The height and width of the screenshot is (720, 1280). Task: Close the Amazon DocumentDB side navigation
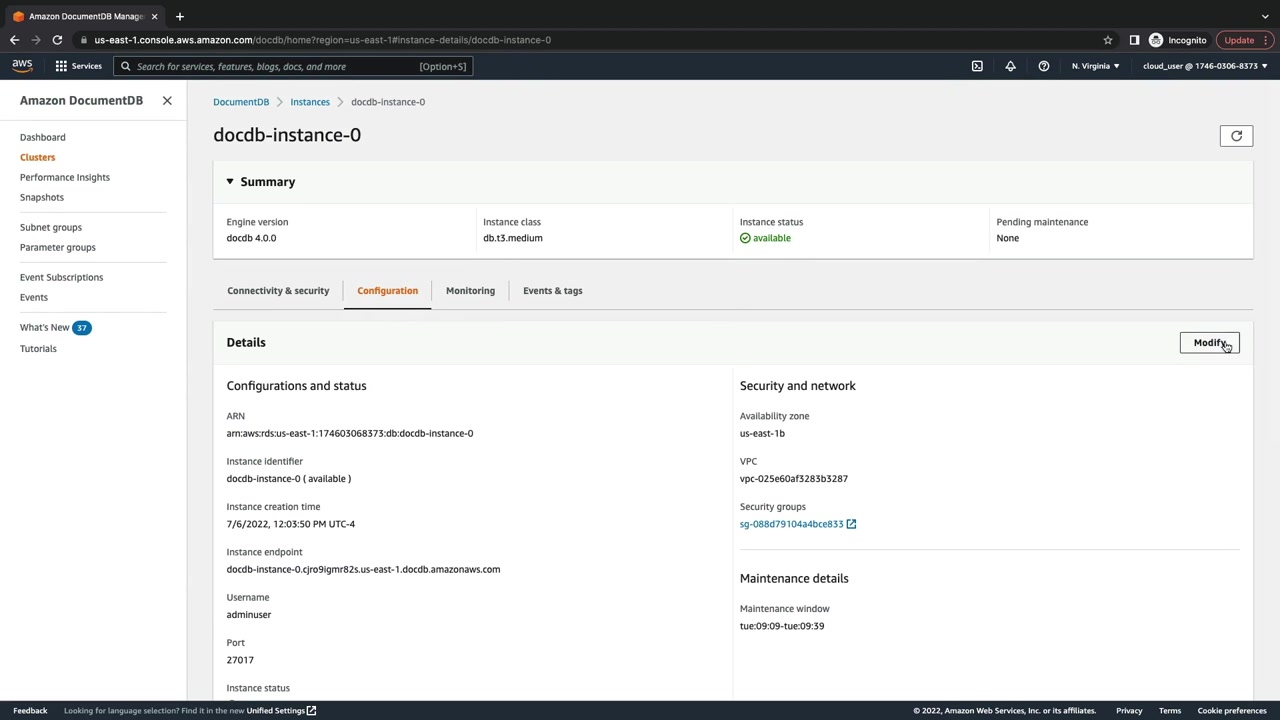tap(167, 101)
